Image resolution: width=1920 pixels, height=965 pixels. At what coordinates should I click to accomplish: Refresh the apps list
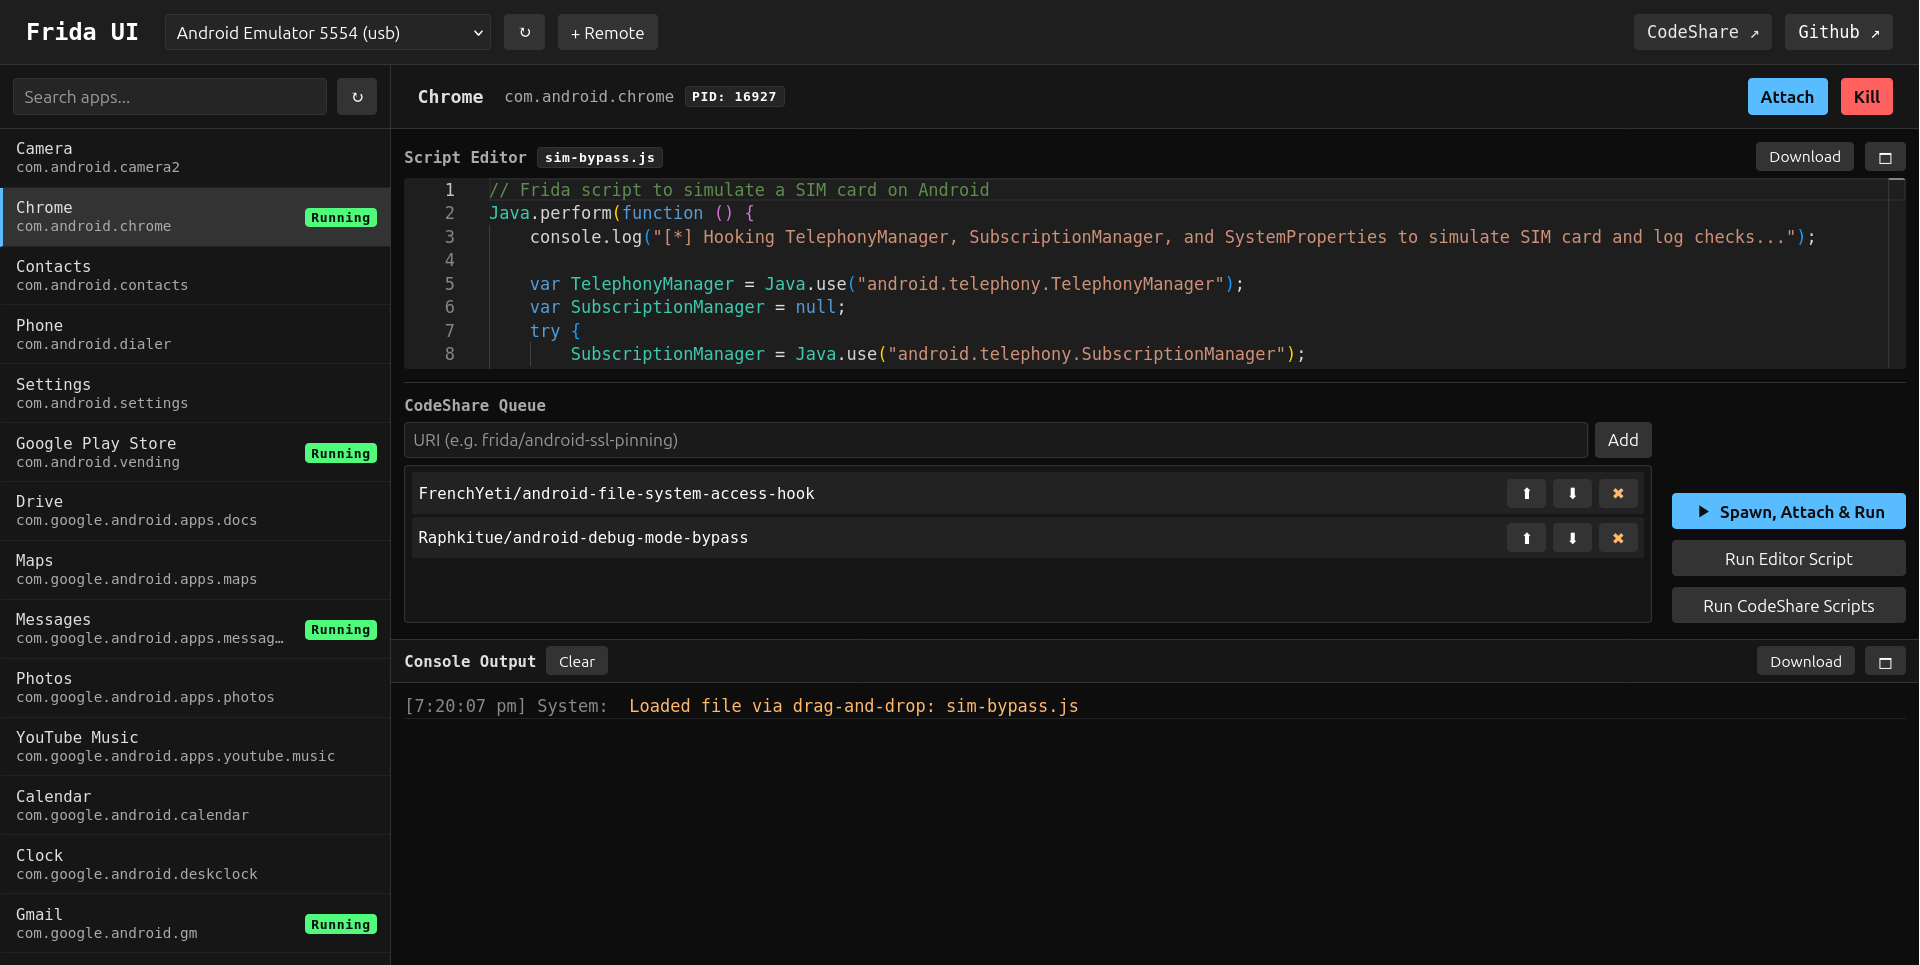tap(357, 97)
